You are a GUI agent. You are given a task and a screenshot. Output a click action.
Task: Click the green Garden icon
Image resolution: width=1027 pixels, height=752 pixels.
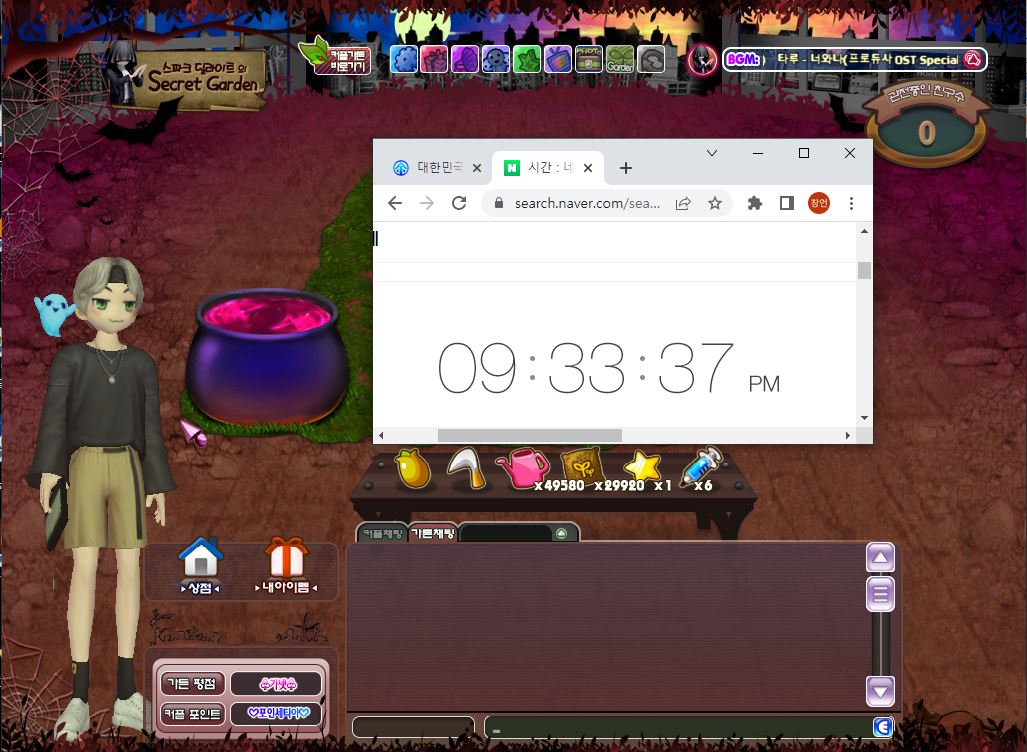pyautogui.click(x=620, y=60)
